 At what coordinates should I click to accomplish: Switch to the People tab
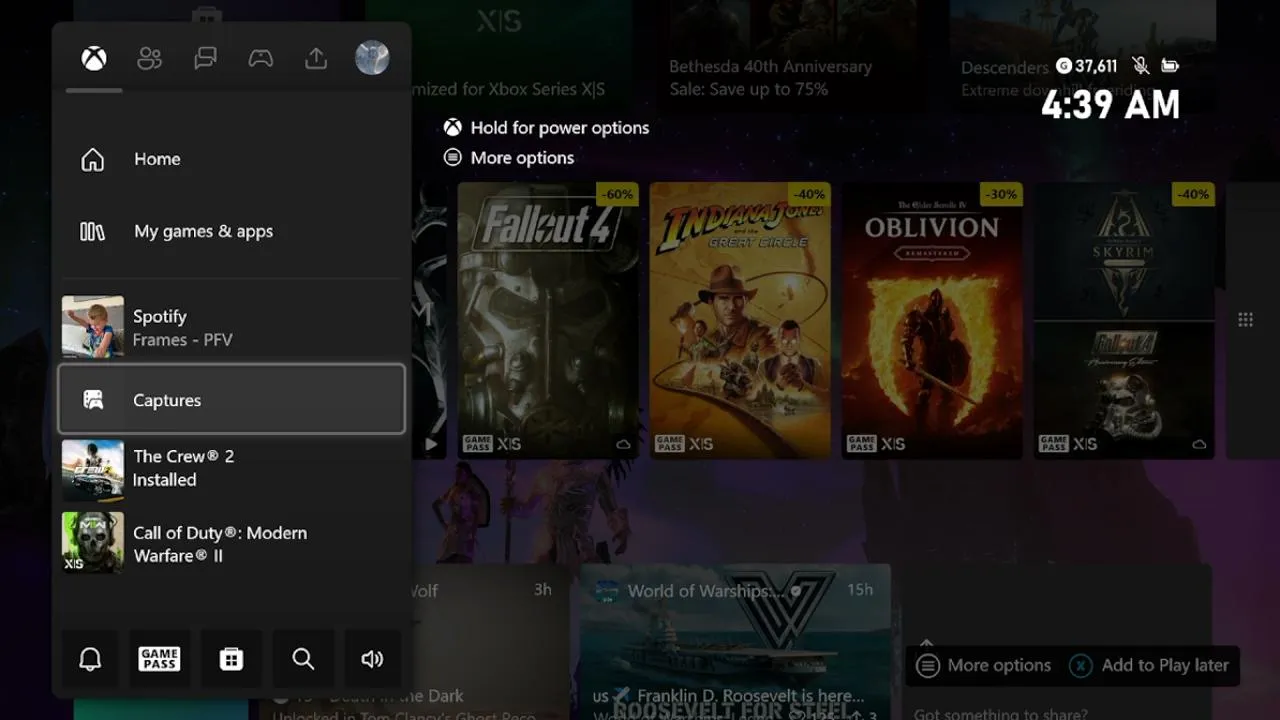(x=150, y=59)
